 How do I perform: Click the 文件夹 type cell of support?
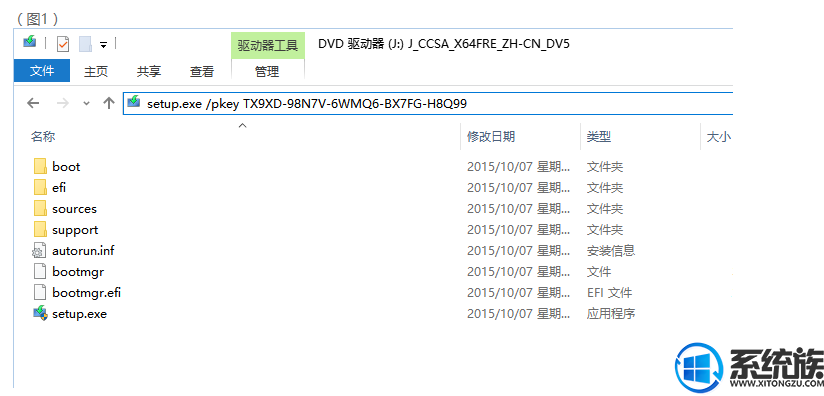[x=605, y=230]
